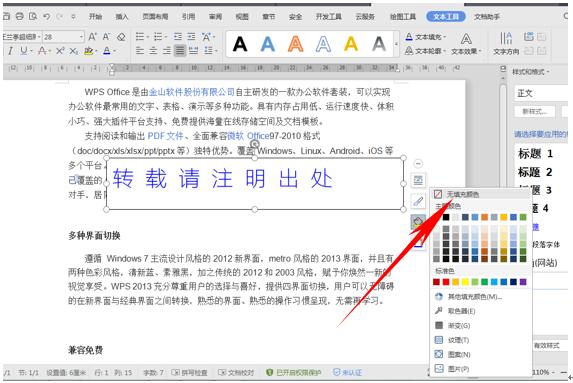Pick the yellow swatch in standard colors
This screenshot has height=383, width=573.
[465, 282]
